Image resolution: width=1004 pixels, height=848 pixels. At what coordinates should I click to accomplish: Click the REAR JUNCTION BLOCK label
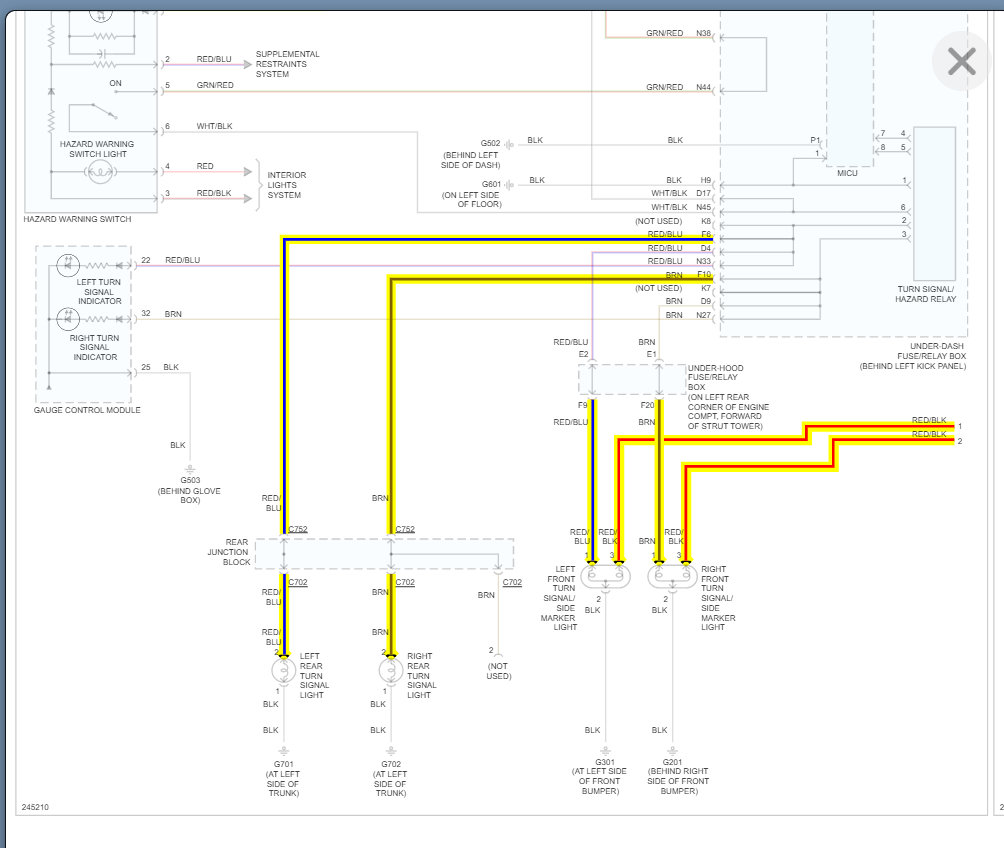(x=229, y=552)
